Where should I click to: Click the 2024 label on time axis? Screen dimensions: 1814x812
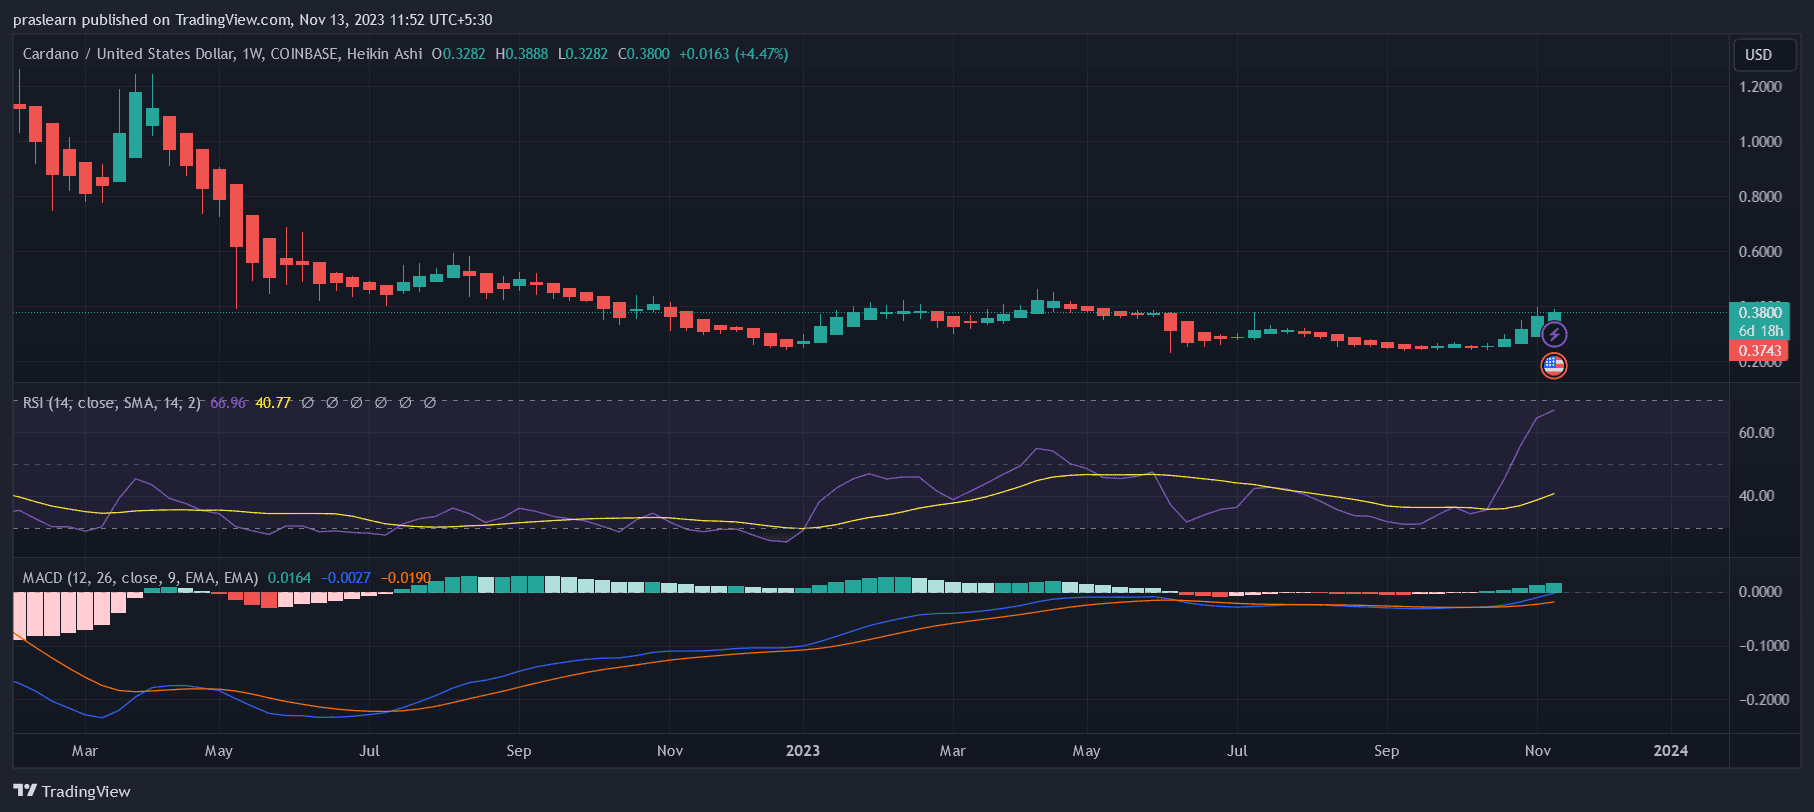1670,751
